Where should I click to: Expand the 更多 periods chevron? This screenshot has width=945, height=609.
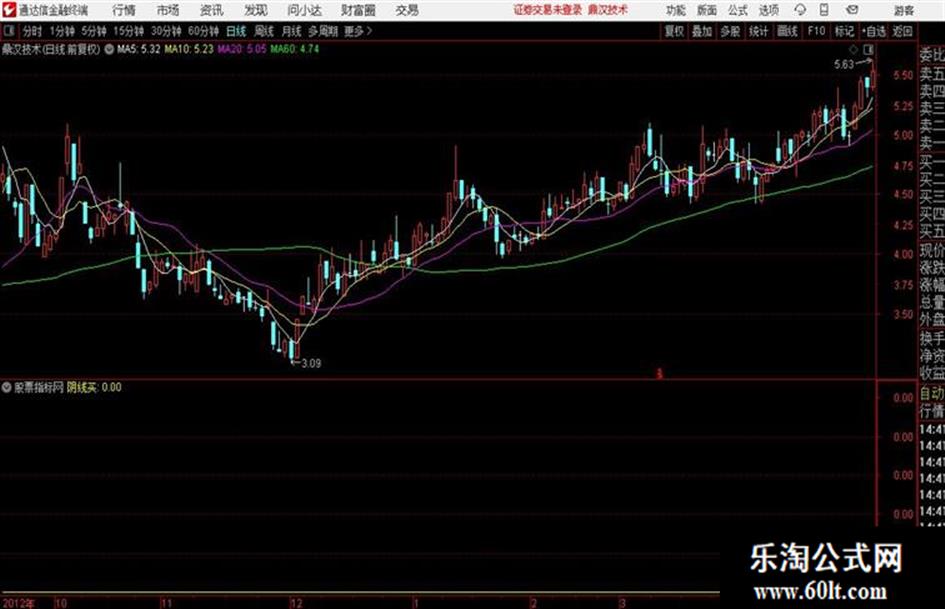pyautogui.click(x=358, y=31)
